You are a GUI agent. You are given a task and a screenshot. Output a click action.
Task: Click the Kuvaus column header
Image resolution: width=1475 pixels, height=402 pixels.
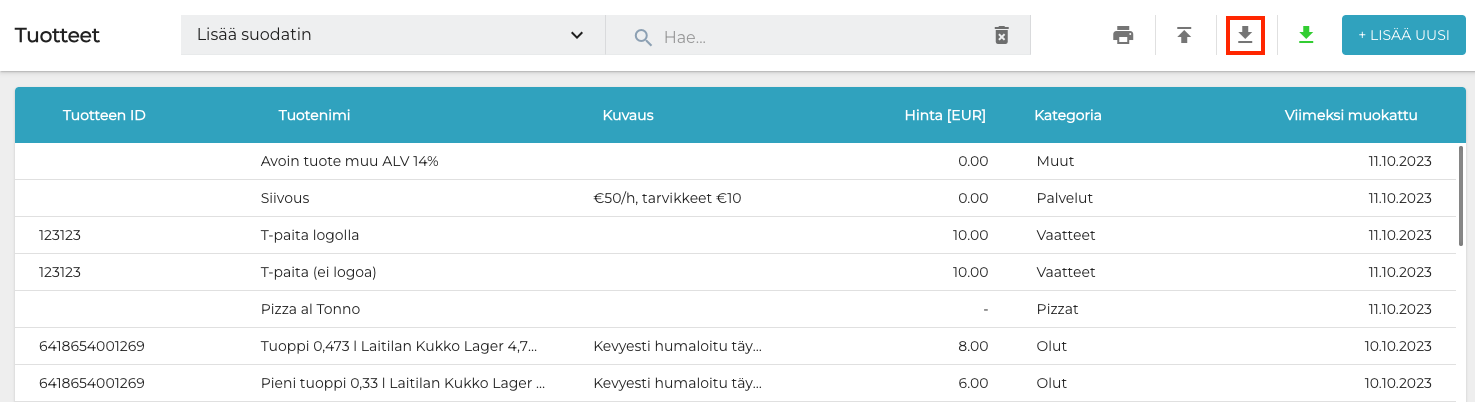pos(628,115)
